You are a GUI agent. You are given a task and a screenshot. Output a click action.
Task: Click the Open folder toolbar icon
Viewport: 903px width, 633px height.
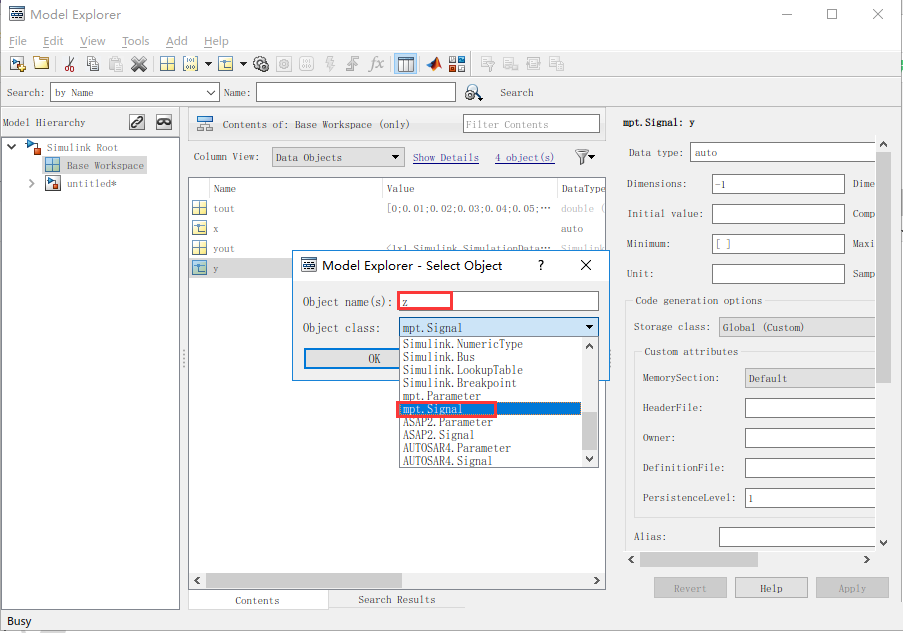(x=41, y=63)
